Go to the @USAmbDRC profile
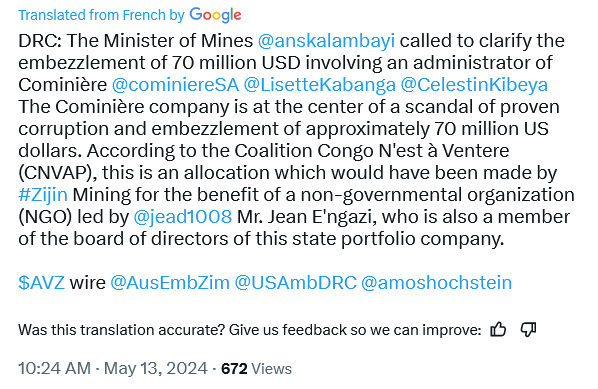Viewport: 598px width, 389px height. tap(296, 283)
